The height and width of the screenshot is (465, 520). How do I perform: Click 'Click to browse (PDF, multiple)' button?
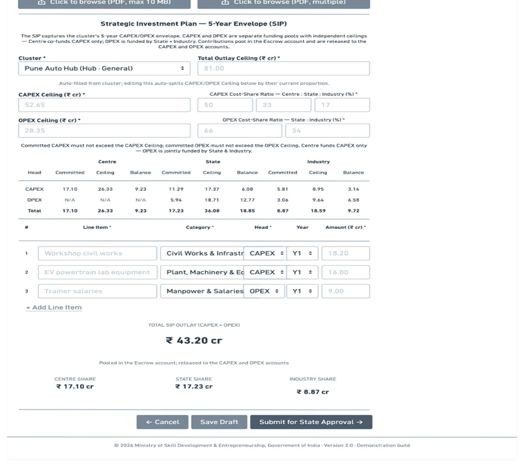pos(284,3)
